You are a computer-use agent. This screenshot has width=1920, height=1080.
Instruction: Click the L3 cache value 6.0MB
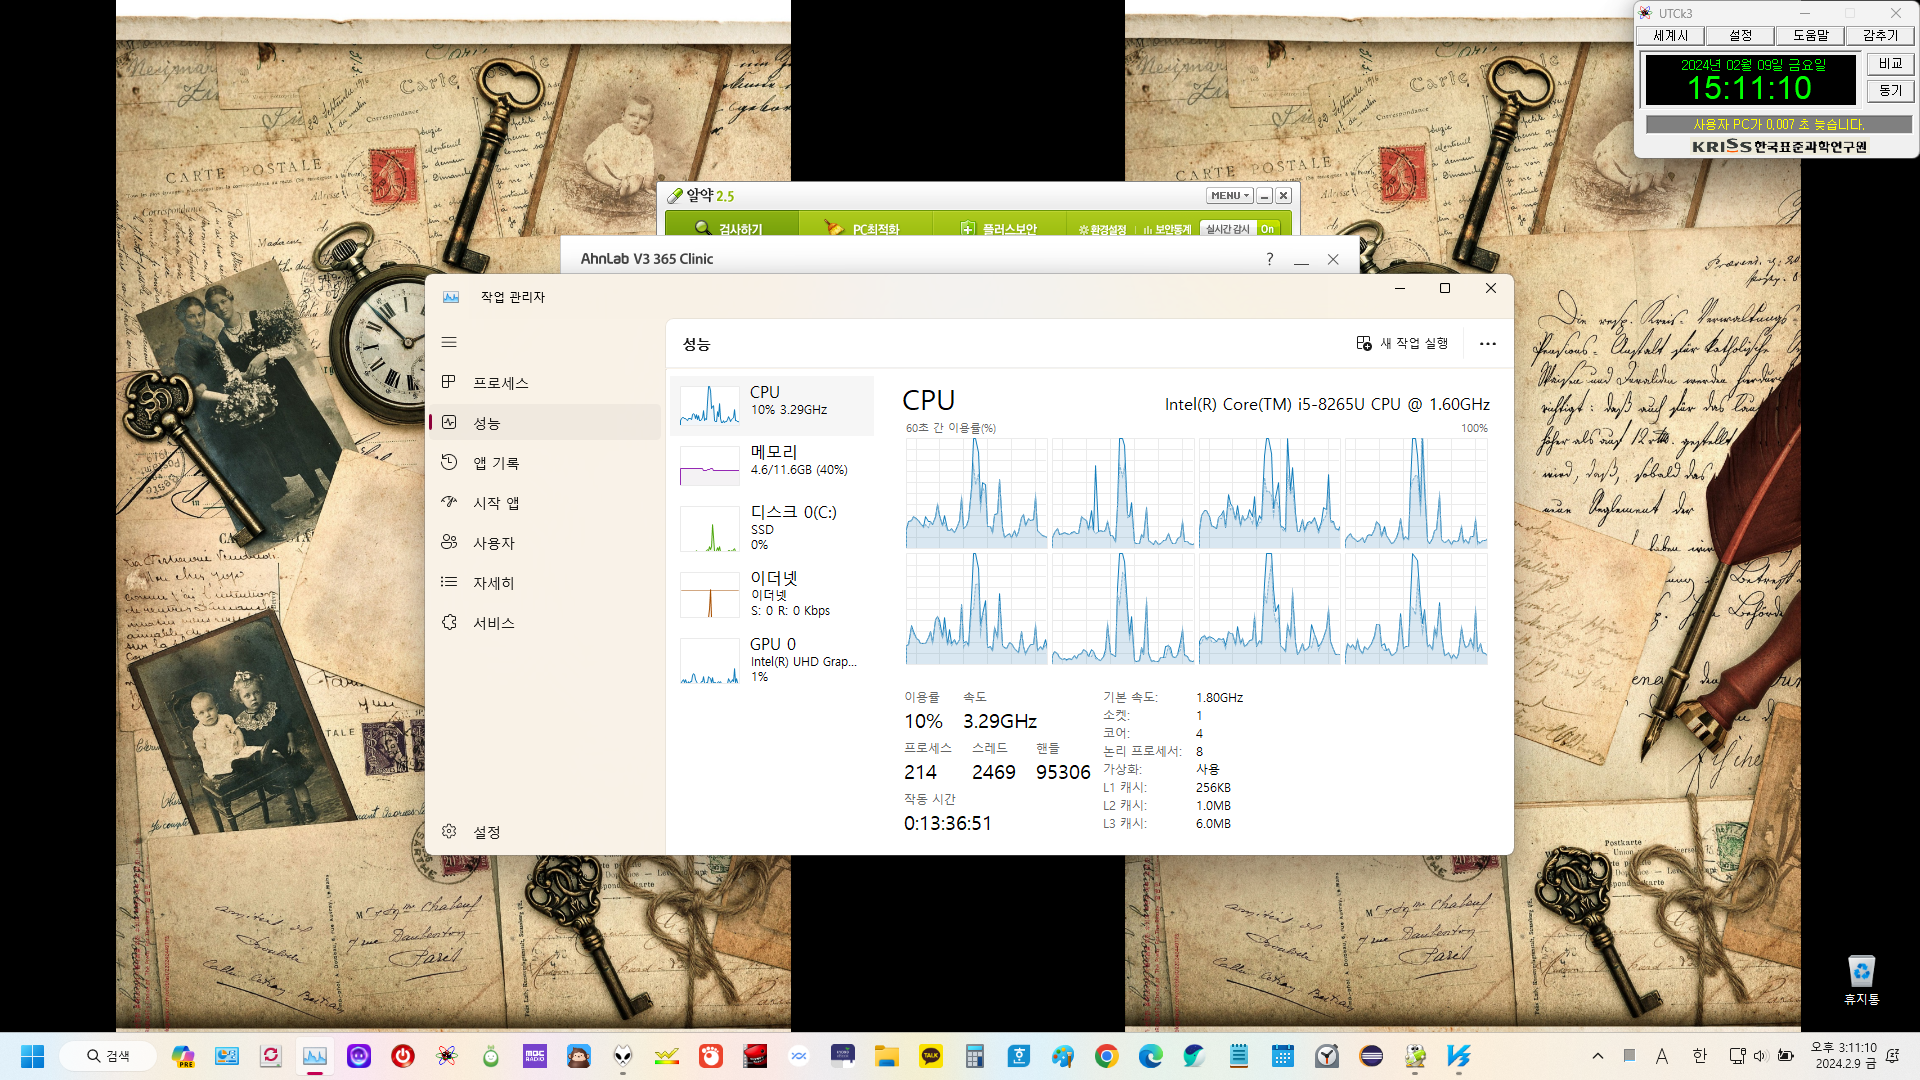(1213, 824)
